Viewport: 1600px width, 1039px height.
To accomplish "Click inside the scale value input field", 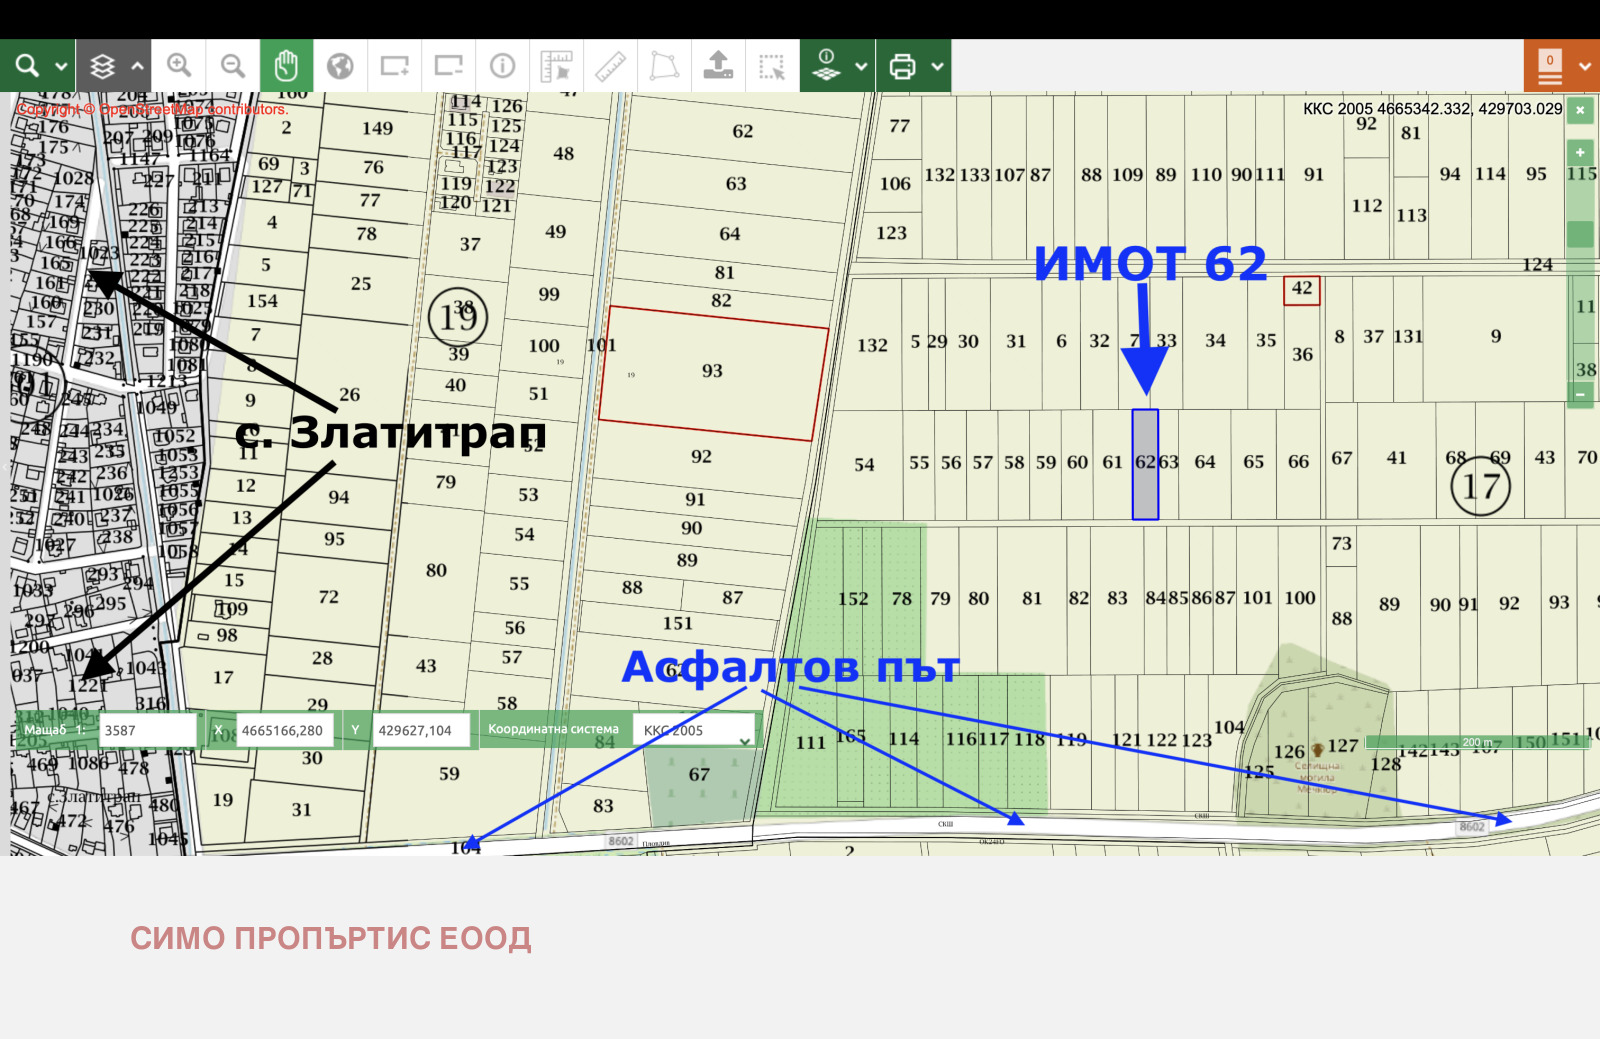I will coord(148,730).
